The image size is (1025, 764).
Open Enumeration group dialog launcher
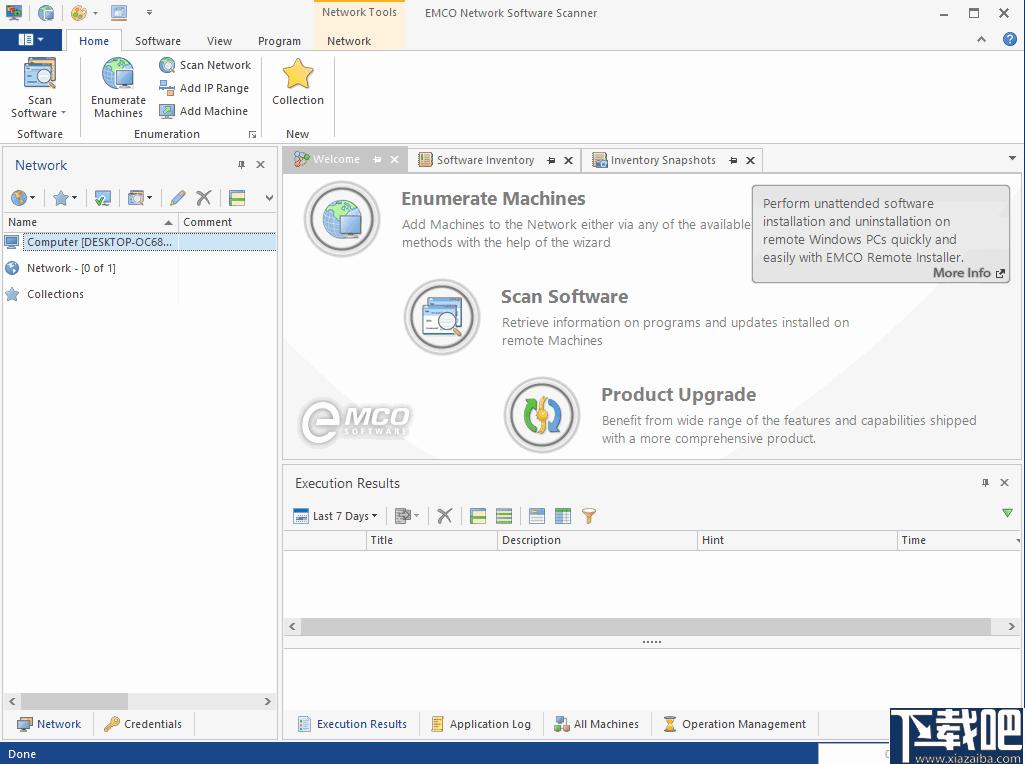pos(252,135)
